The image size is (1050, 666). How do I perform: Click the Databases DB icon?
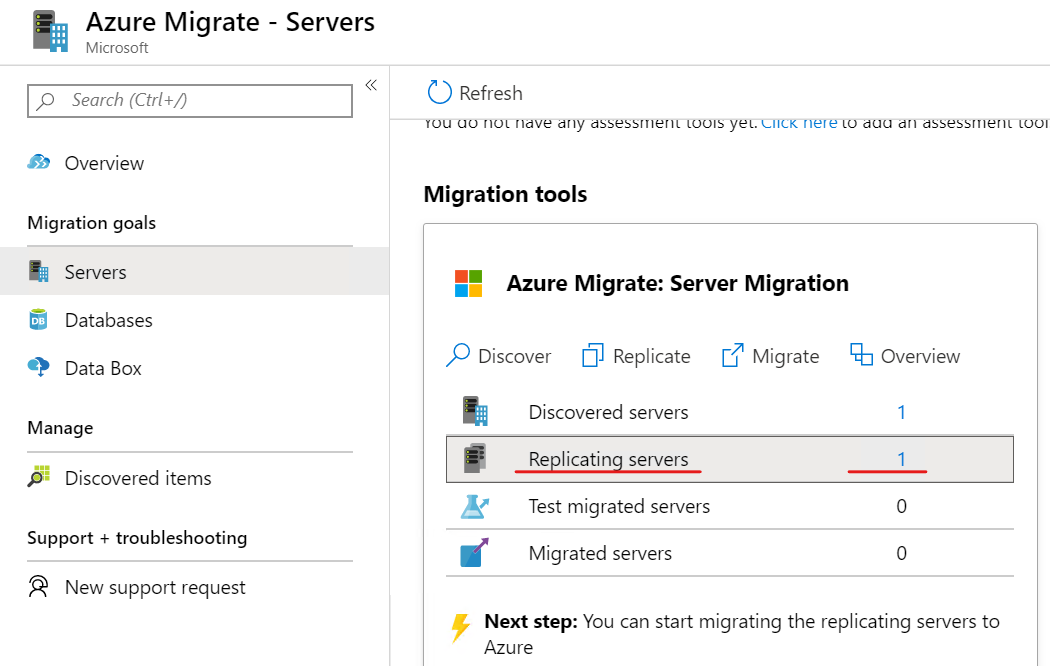coord(38,319)
